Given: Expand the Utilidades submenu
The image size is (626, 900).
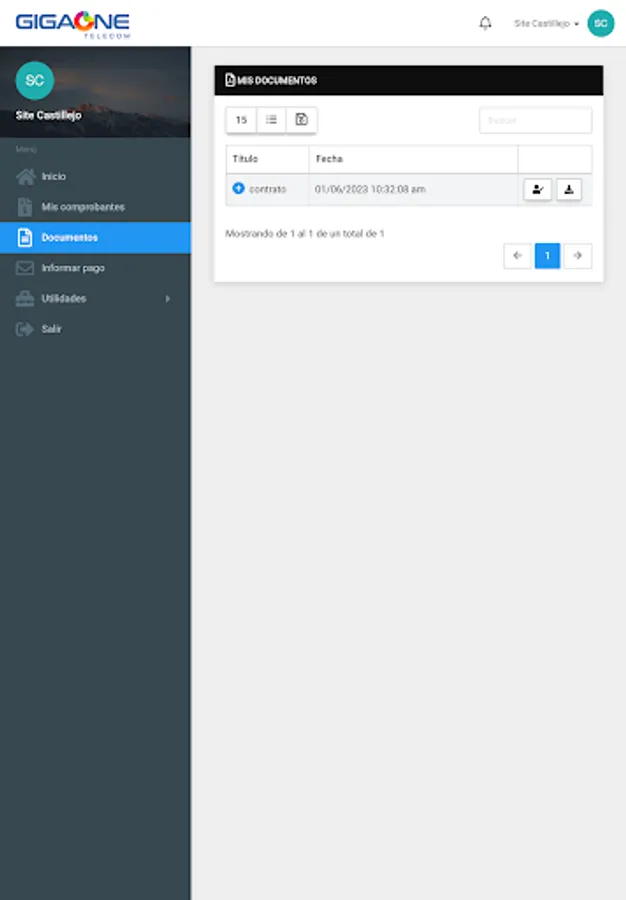Looking at the screenshot, I should pos(95,298).
